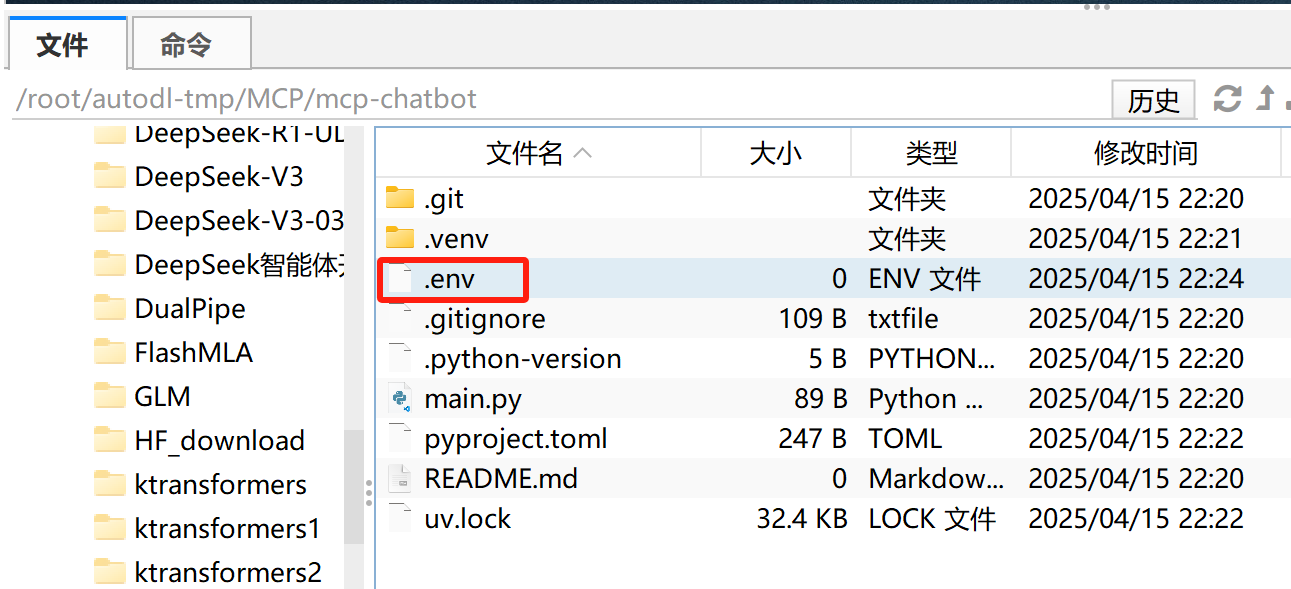
Task: Click the up-arrow parent directory icon
Action: point(1266,99)
